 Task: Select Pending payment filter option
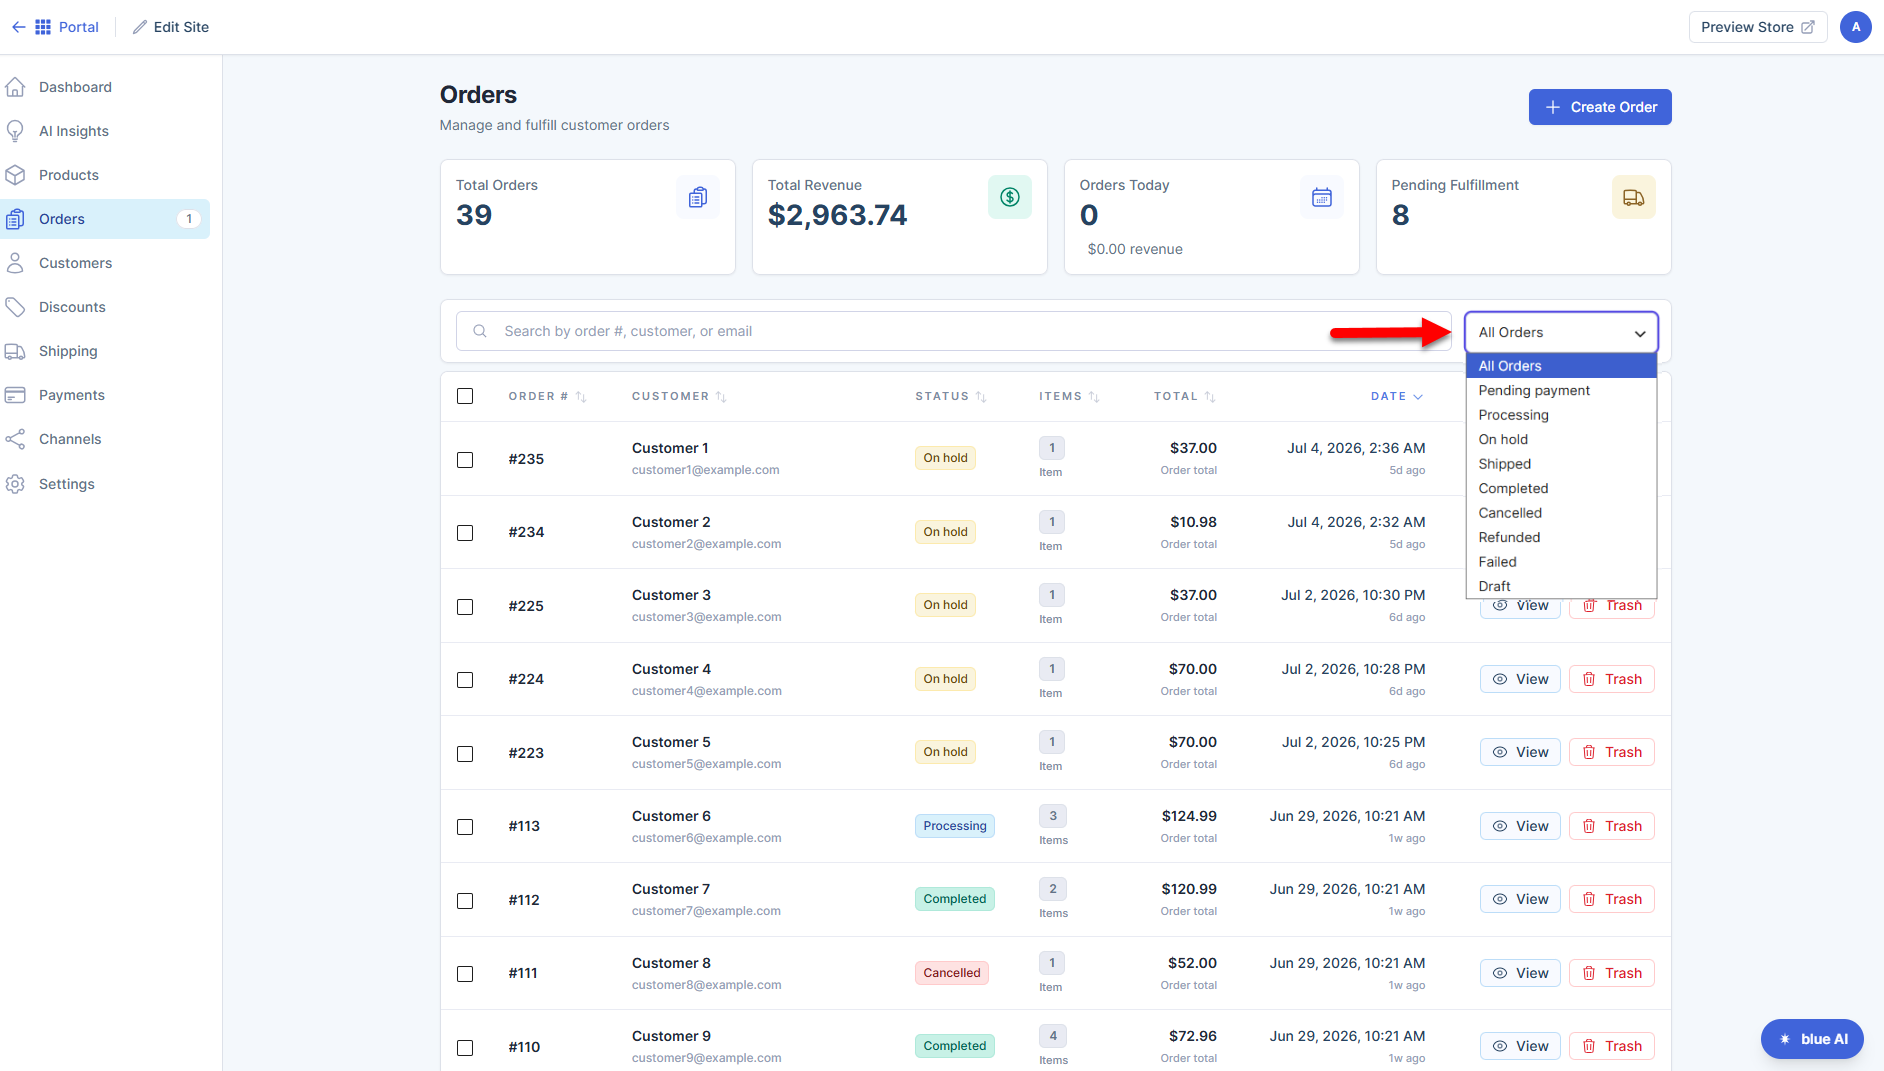click(x=1561, y=390)
